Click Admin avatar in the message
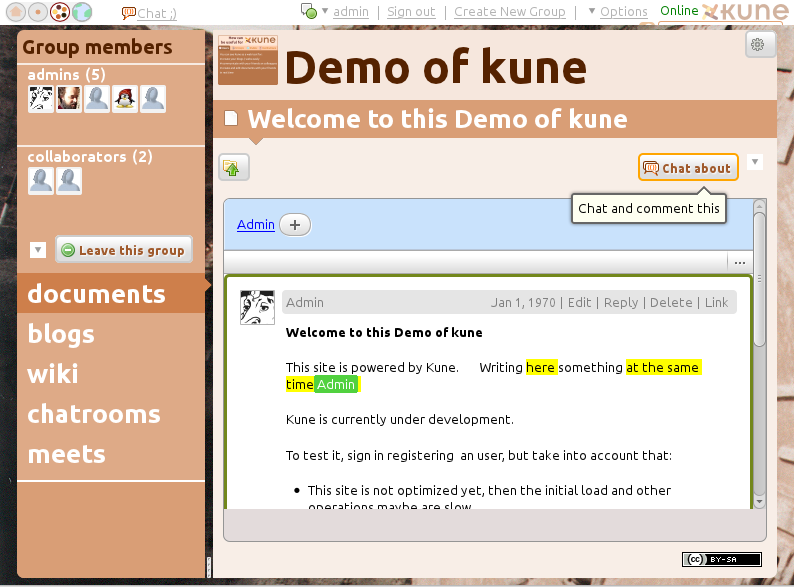The width and height of the screenshot is (794, 587). pos(257,307)
